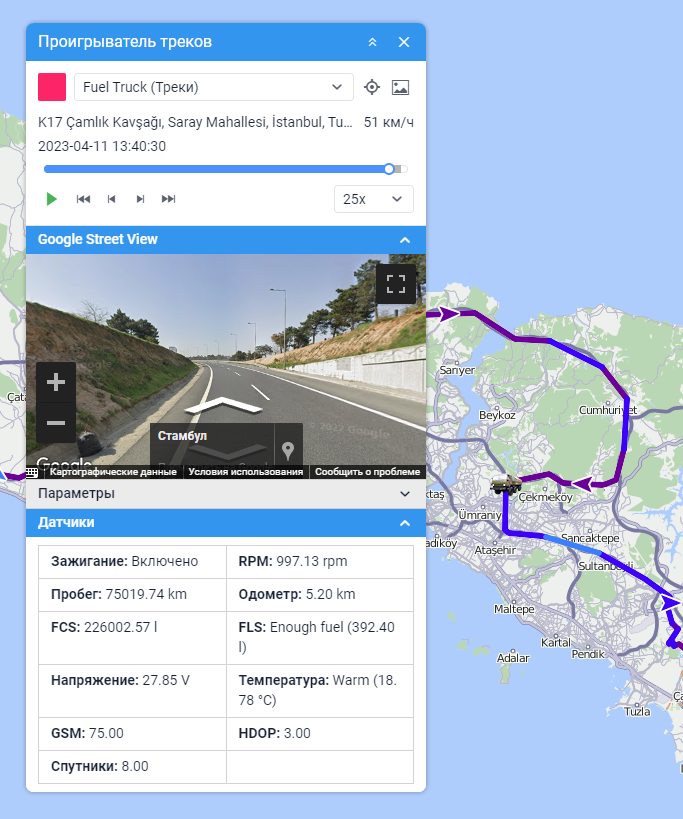Click the truck marker on the map
This screenshot has height=819, width=683.
pyautogui.click(x=505, y=484)
